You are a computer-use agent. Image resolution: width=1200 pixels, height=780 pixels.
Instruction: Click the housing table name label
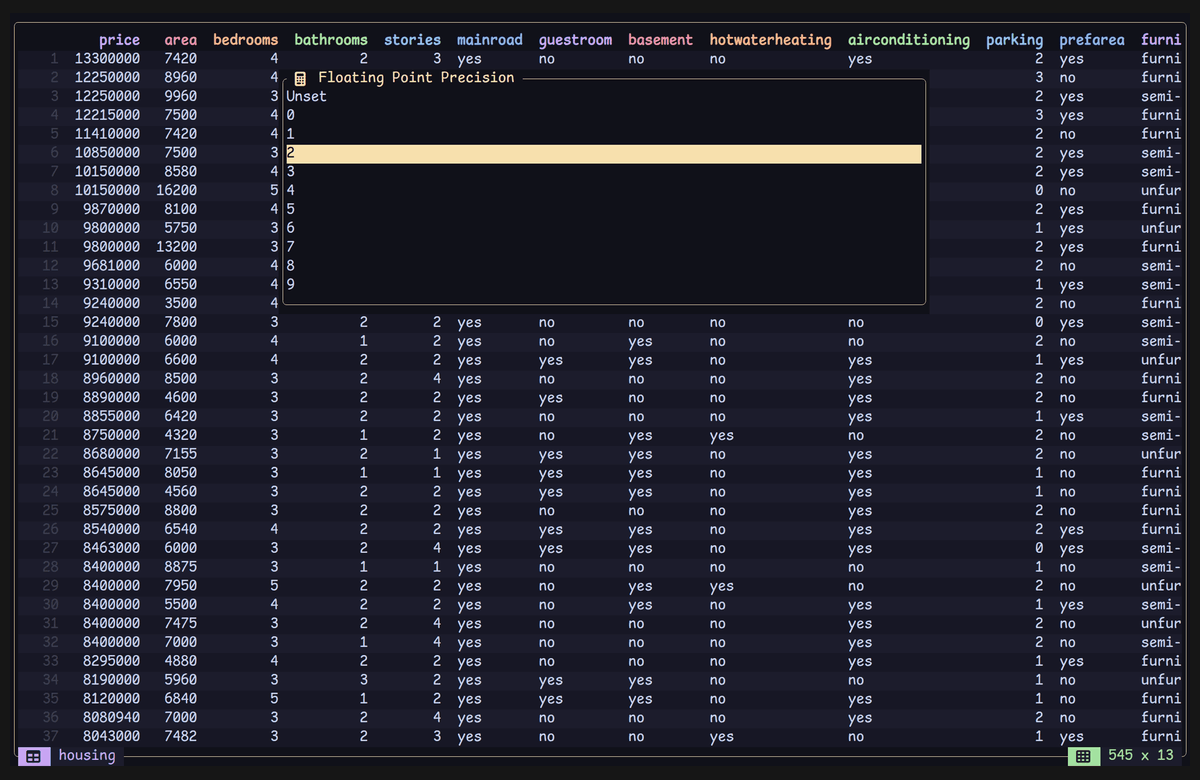coord(87,756)
